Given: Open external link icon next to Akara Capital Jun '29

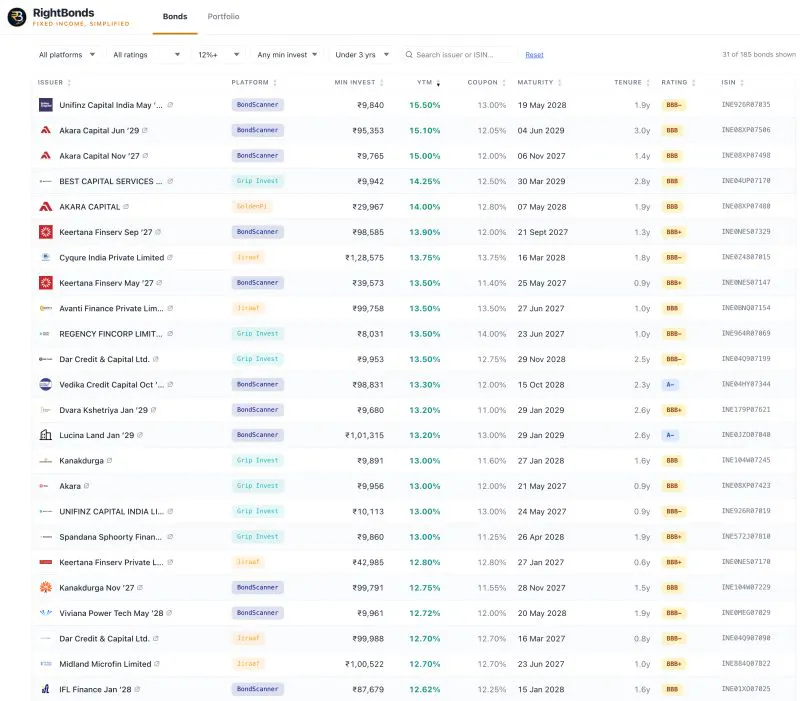Looking at the screenshot, I should (x=145, y=130).
